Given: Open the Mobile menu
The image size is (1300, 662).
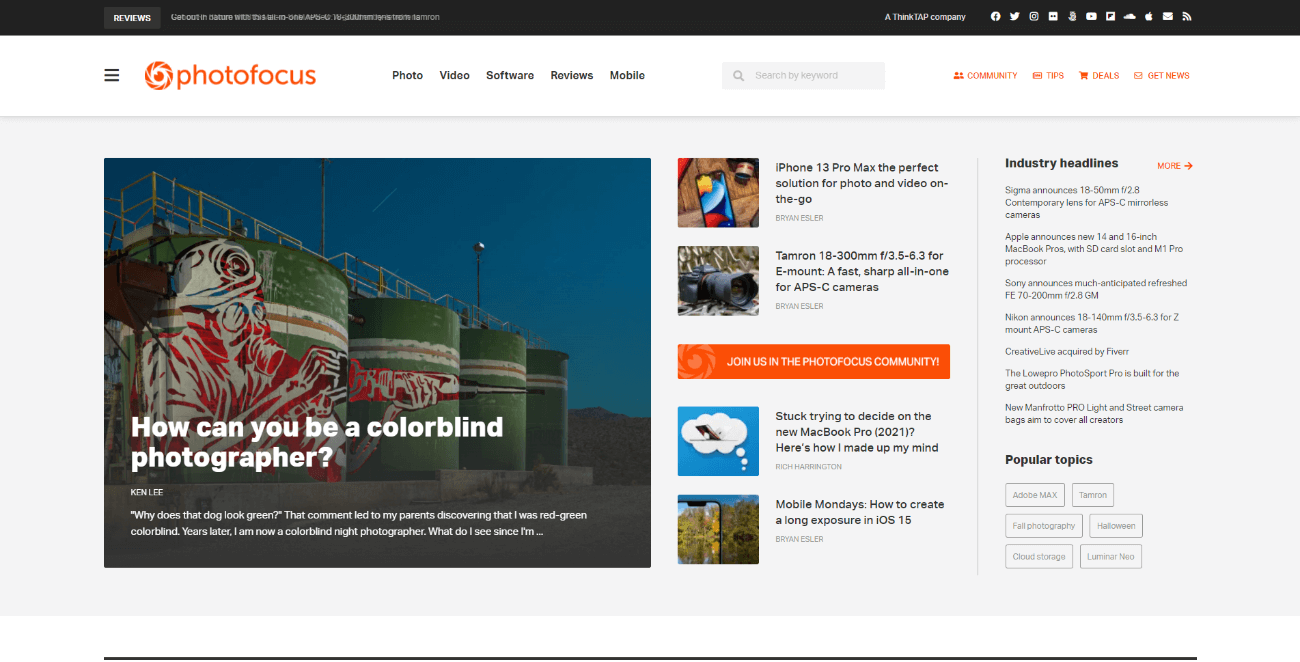Looking at the screenshot, I should point(627,76).
